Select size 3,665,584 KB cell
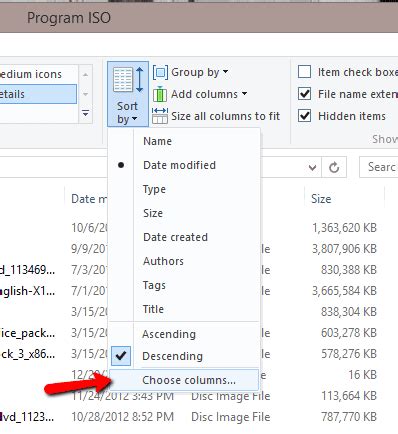This screenshot has width=398, height=434. point(344,291)
